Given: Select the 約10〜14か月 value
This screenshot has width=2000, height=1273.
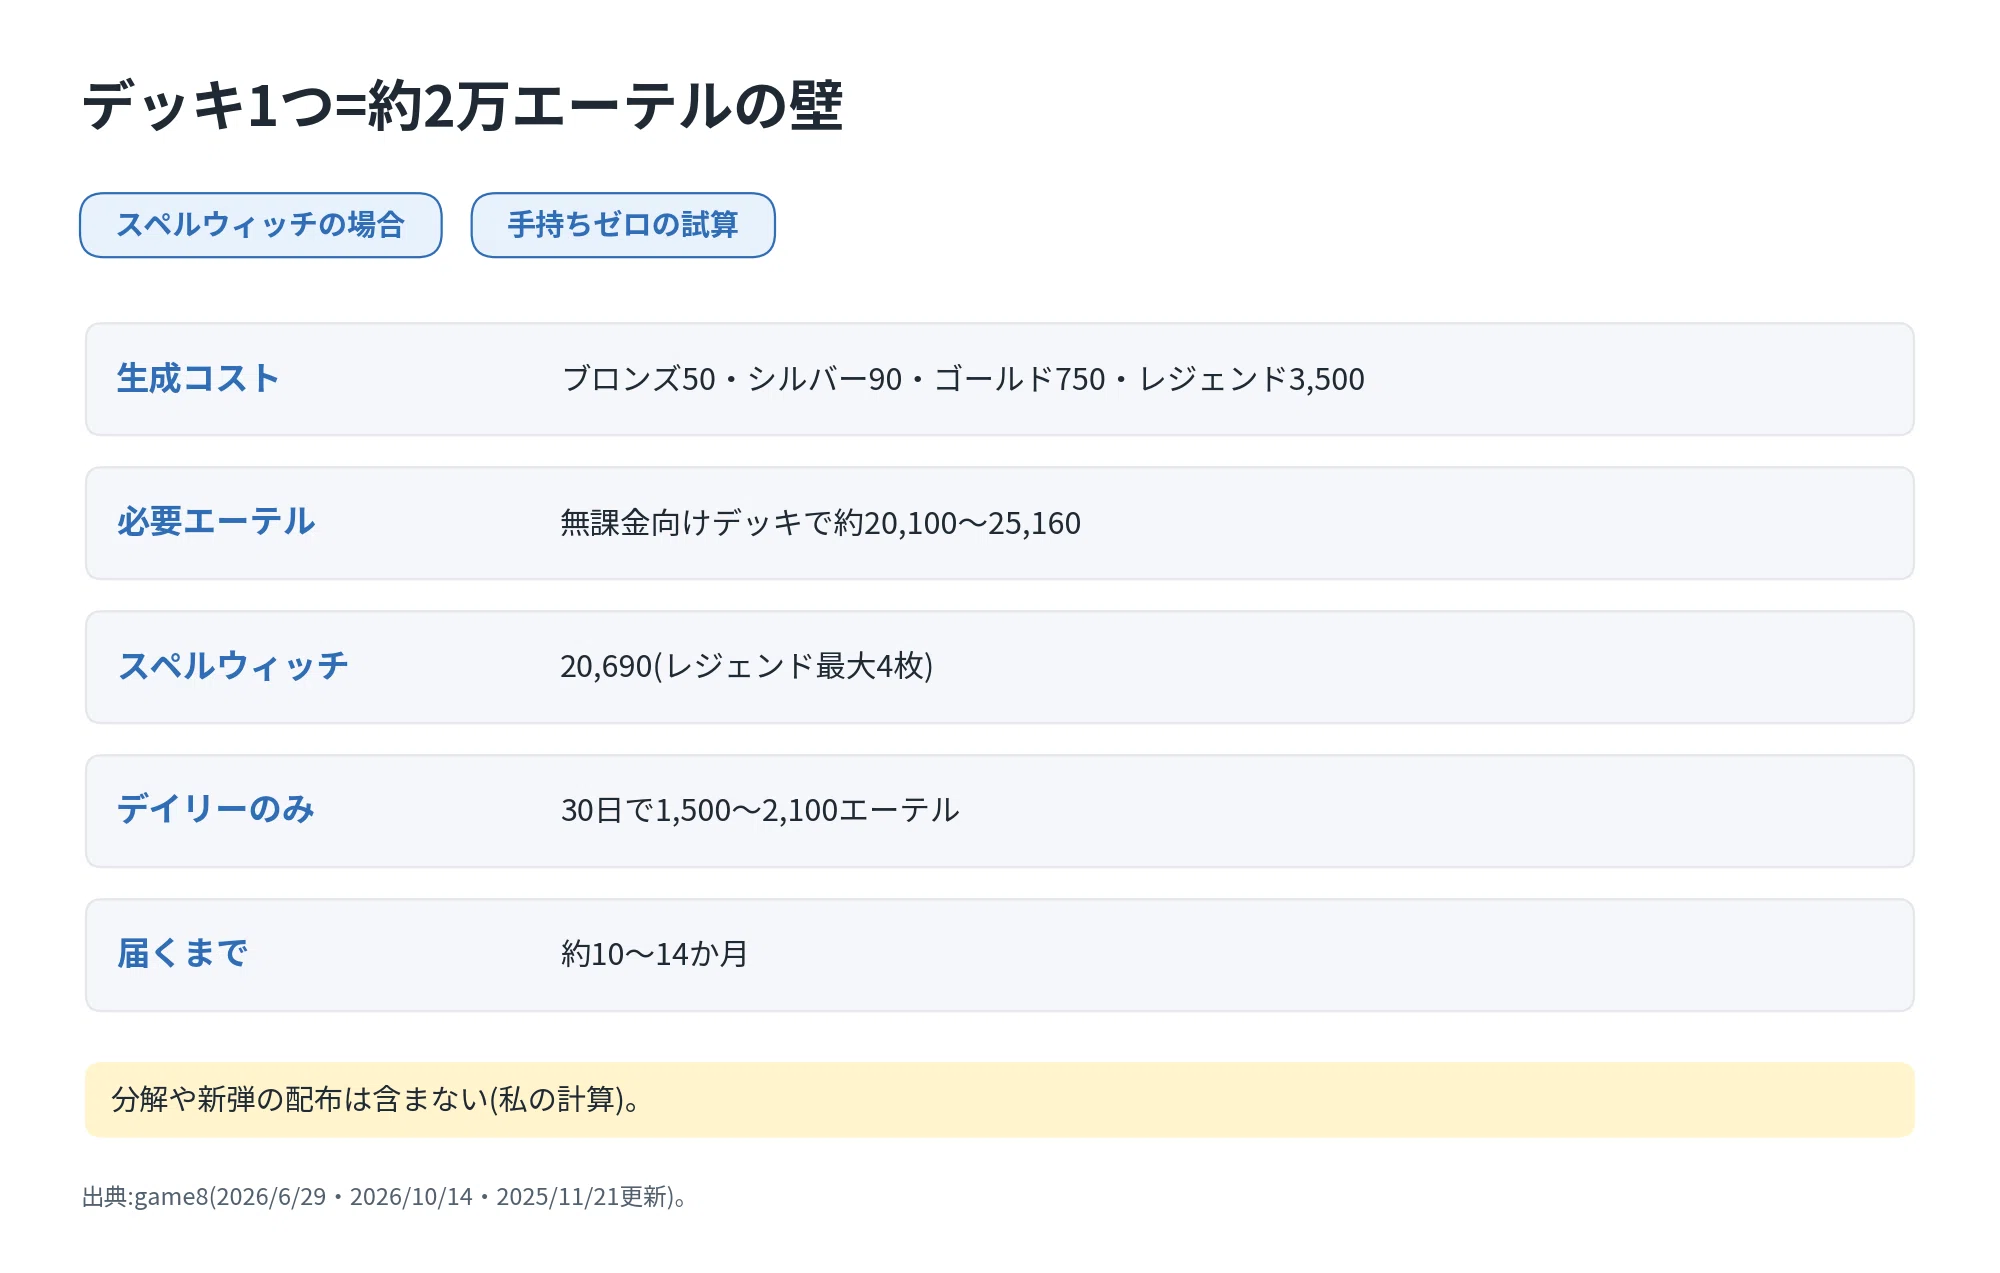Looking at the screenshot, I should (x=654, y=955).
